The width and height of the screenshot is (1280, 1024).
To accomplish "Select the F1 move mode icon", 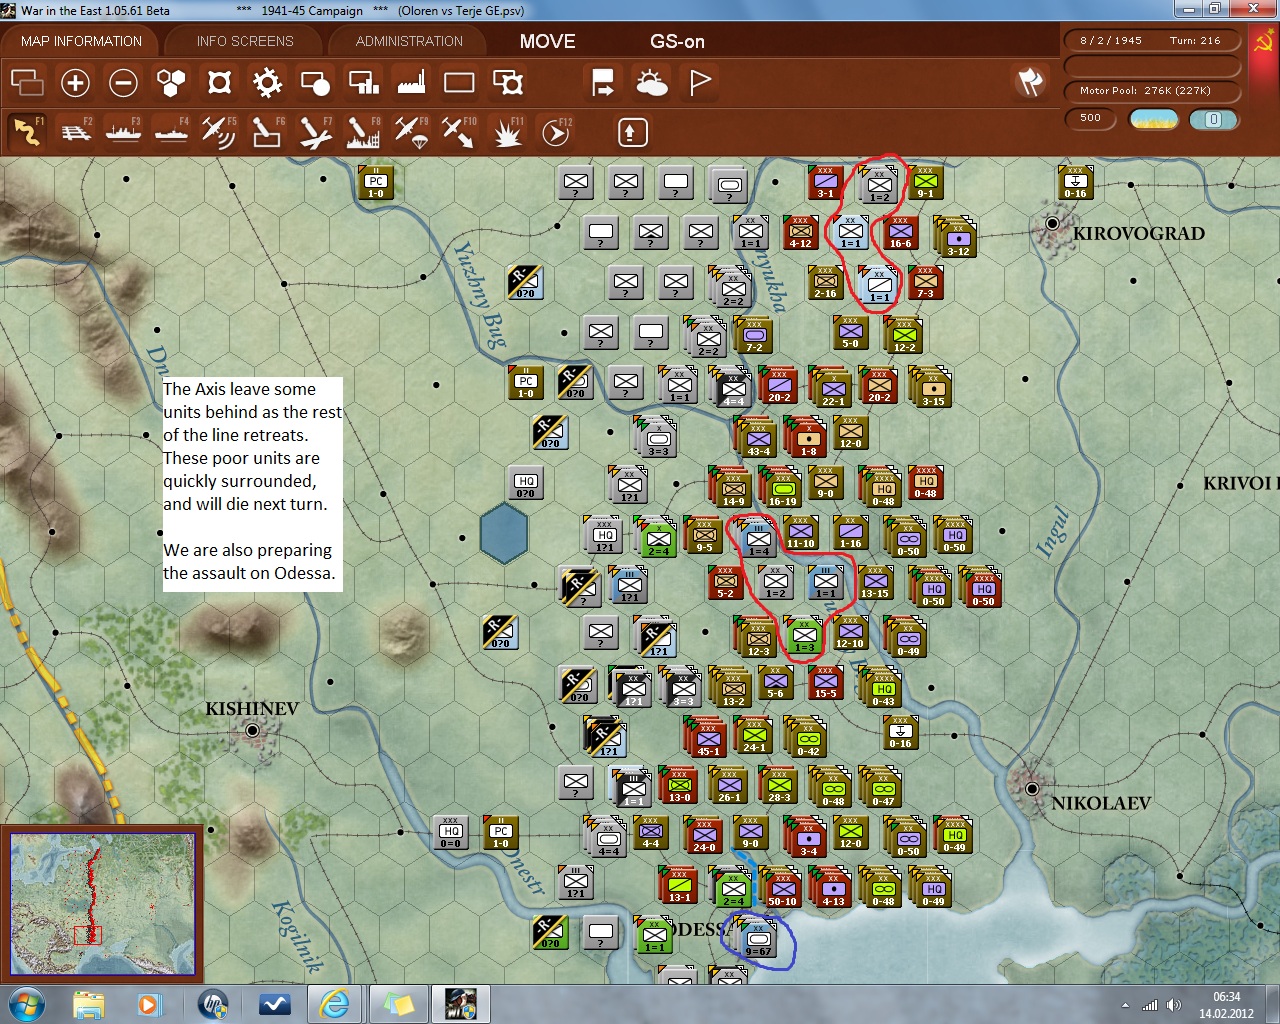I will (28, 131).
